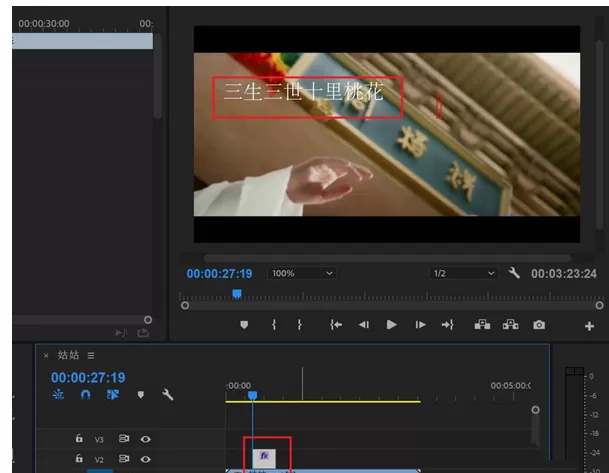Click the Extract button

(511, 325)
